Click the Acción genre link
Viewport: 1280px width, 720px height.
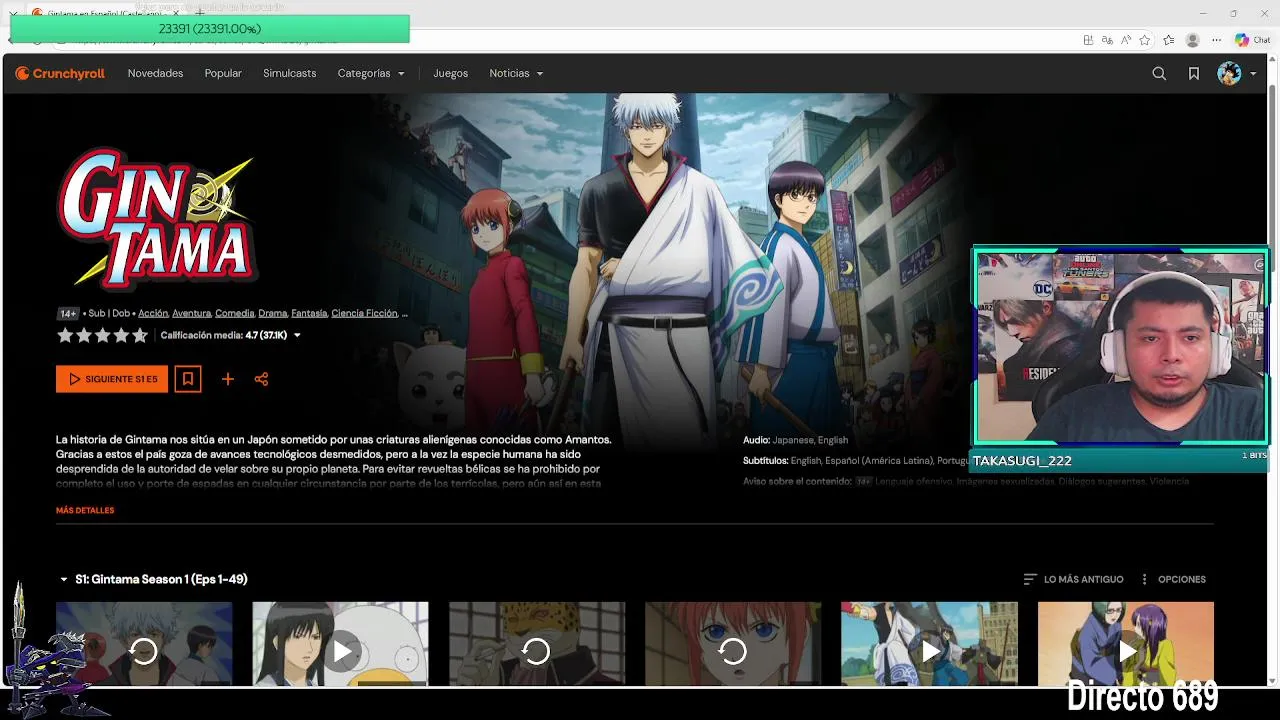click(153, 313)
